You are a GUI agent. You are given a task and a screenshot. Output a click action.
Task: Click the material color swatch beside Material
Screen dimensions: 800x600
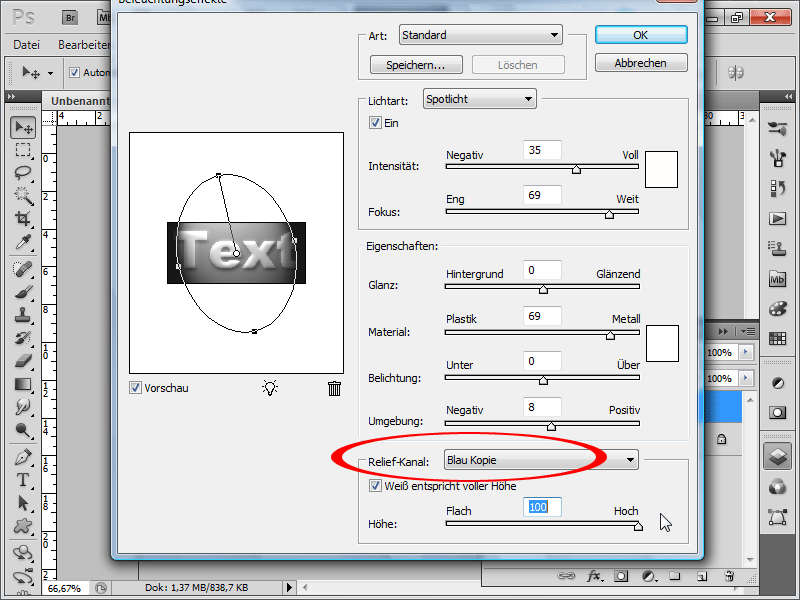click(x=662, y=343)
